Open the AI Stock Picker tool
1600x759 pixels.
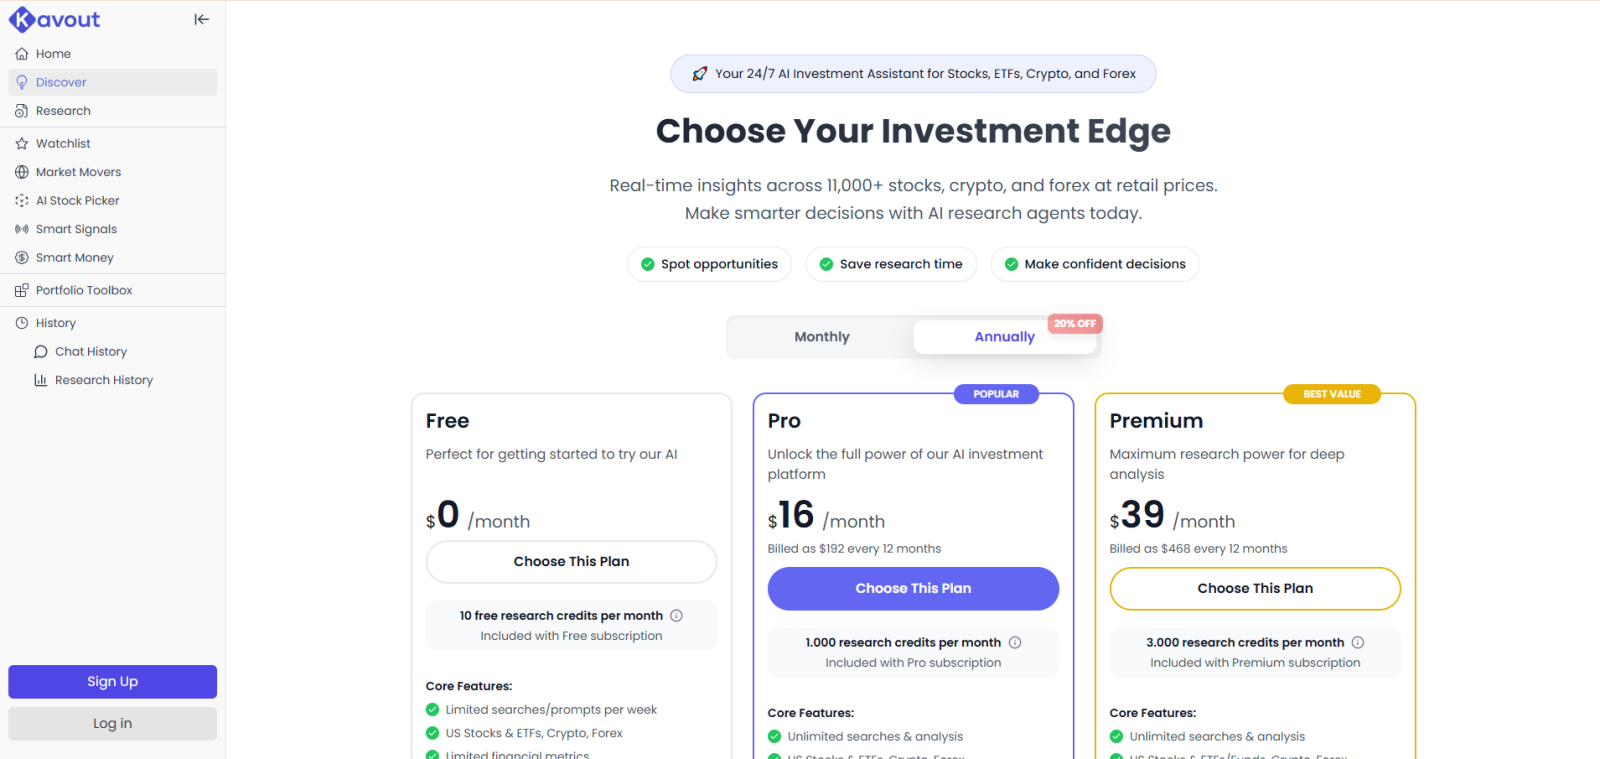pyautogui.click(x=77, y=200)
